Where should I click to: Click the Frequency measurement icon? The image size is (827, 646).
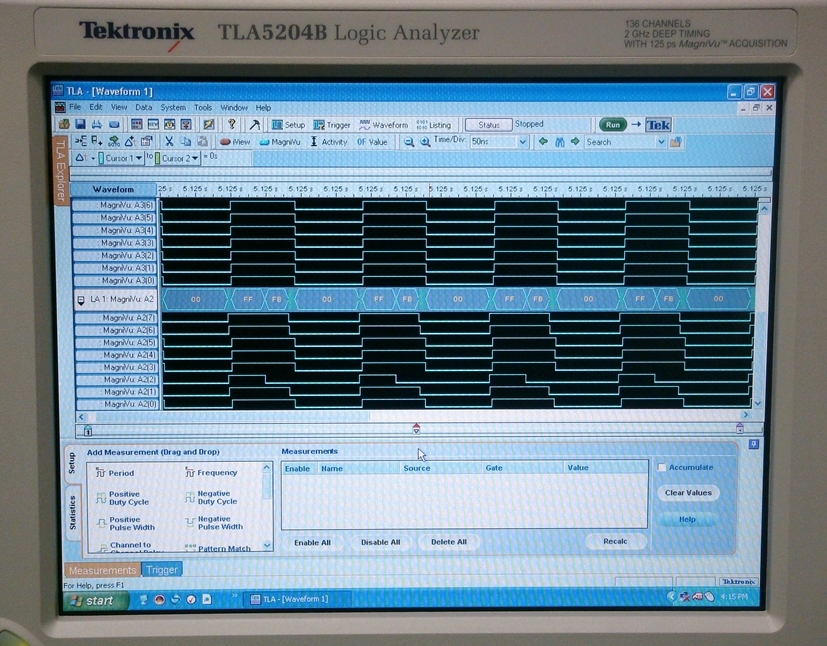click(190, 473)
